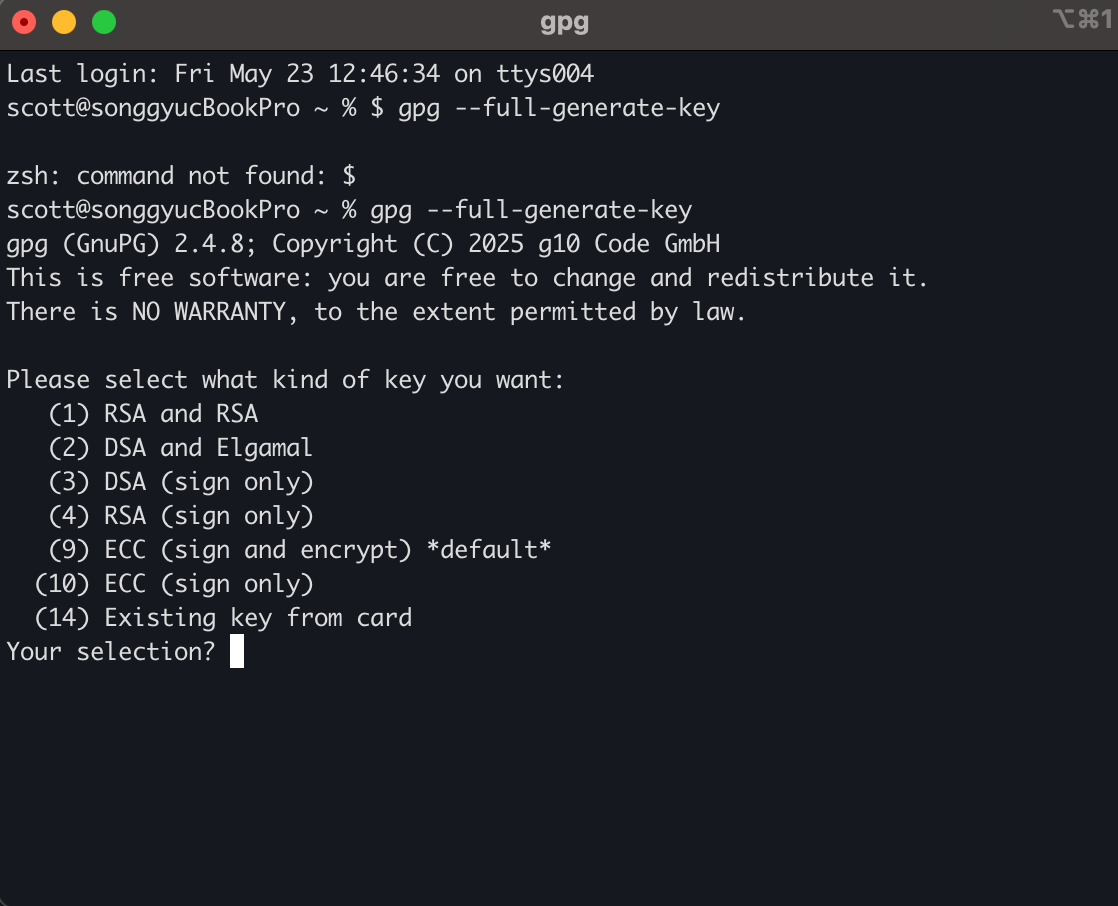
Task: Click the '(3) DSA (sign only)' line
Action: [181, 482]
